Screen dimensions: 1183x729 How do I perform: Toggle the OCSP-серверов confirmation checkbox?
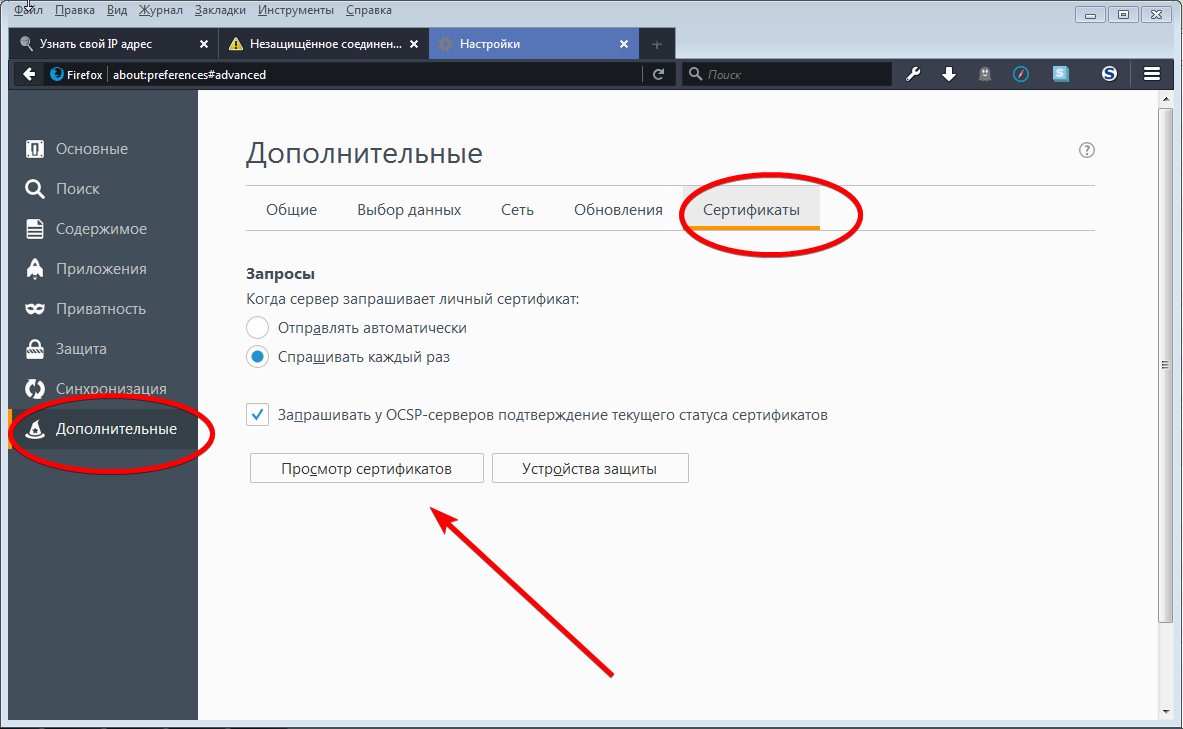point(257,414)
